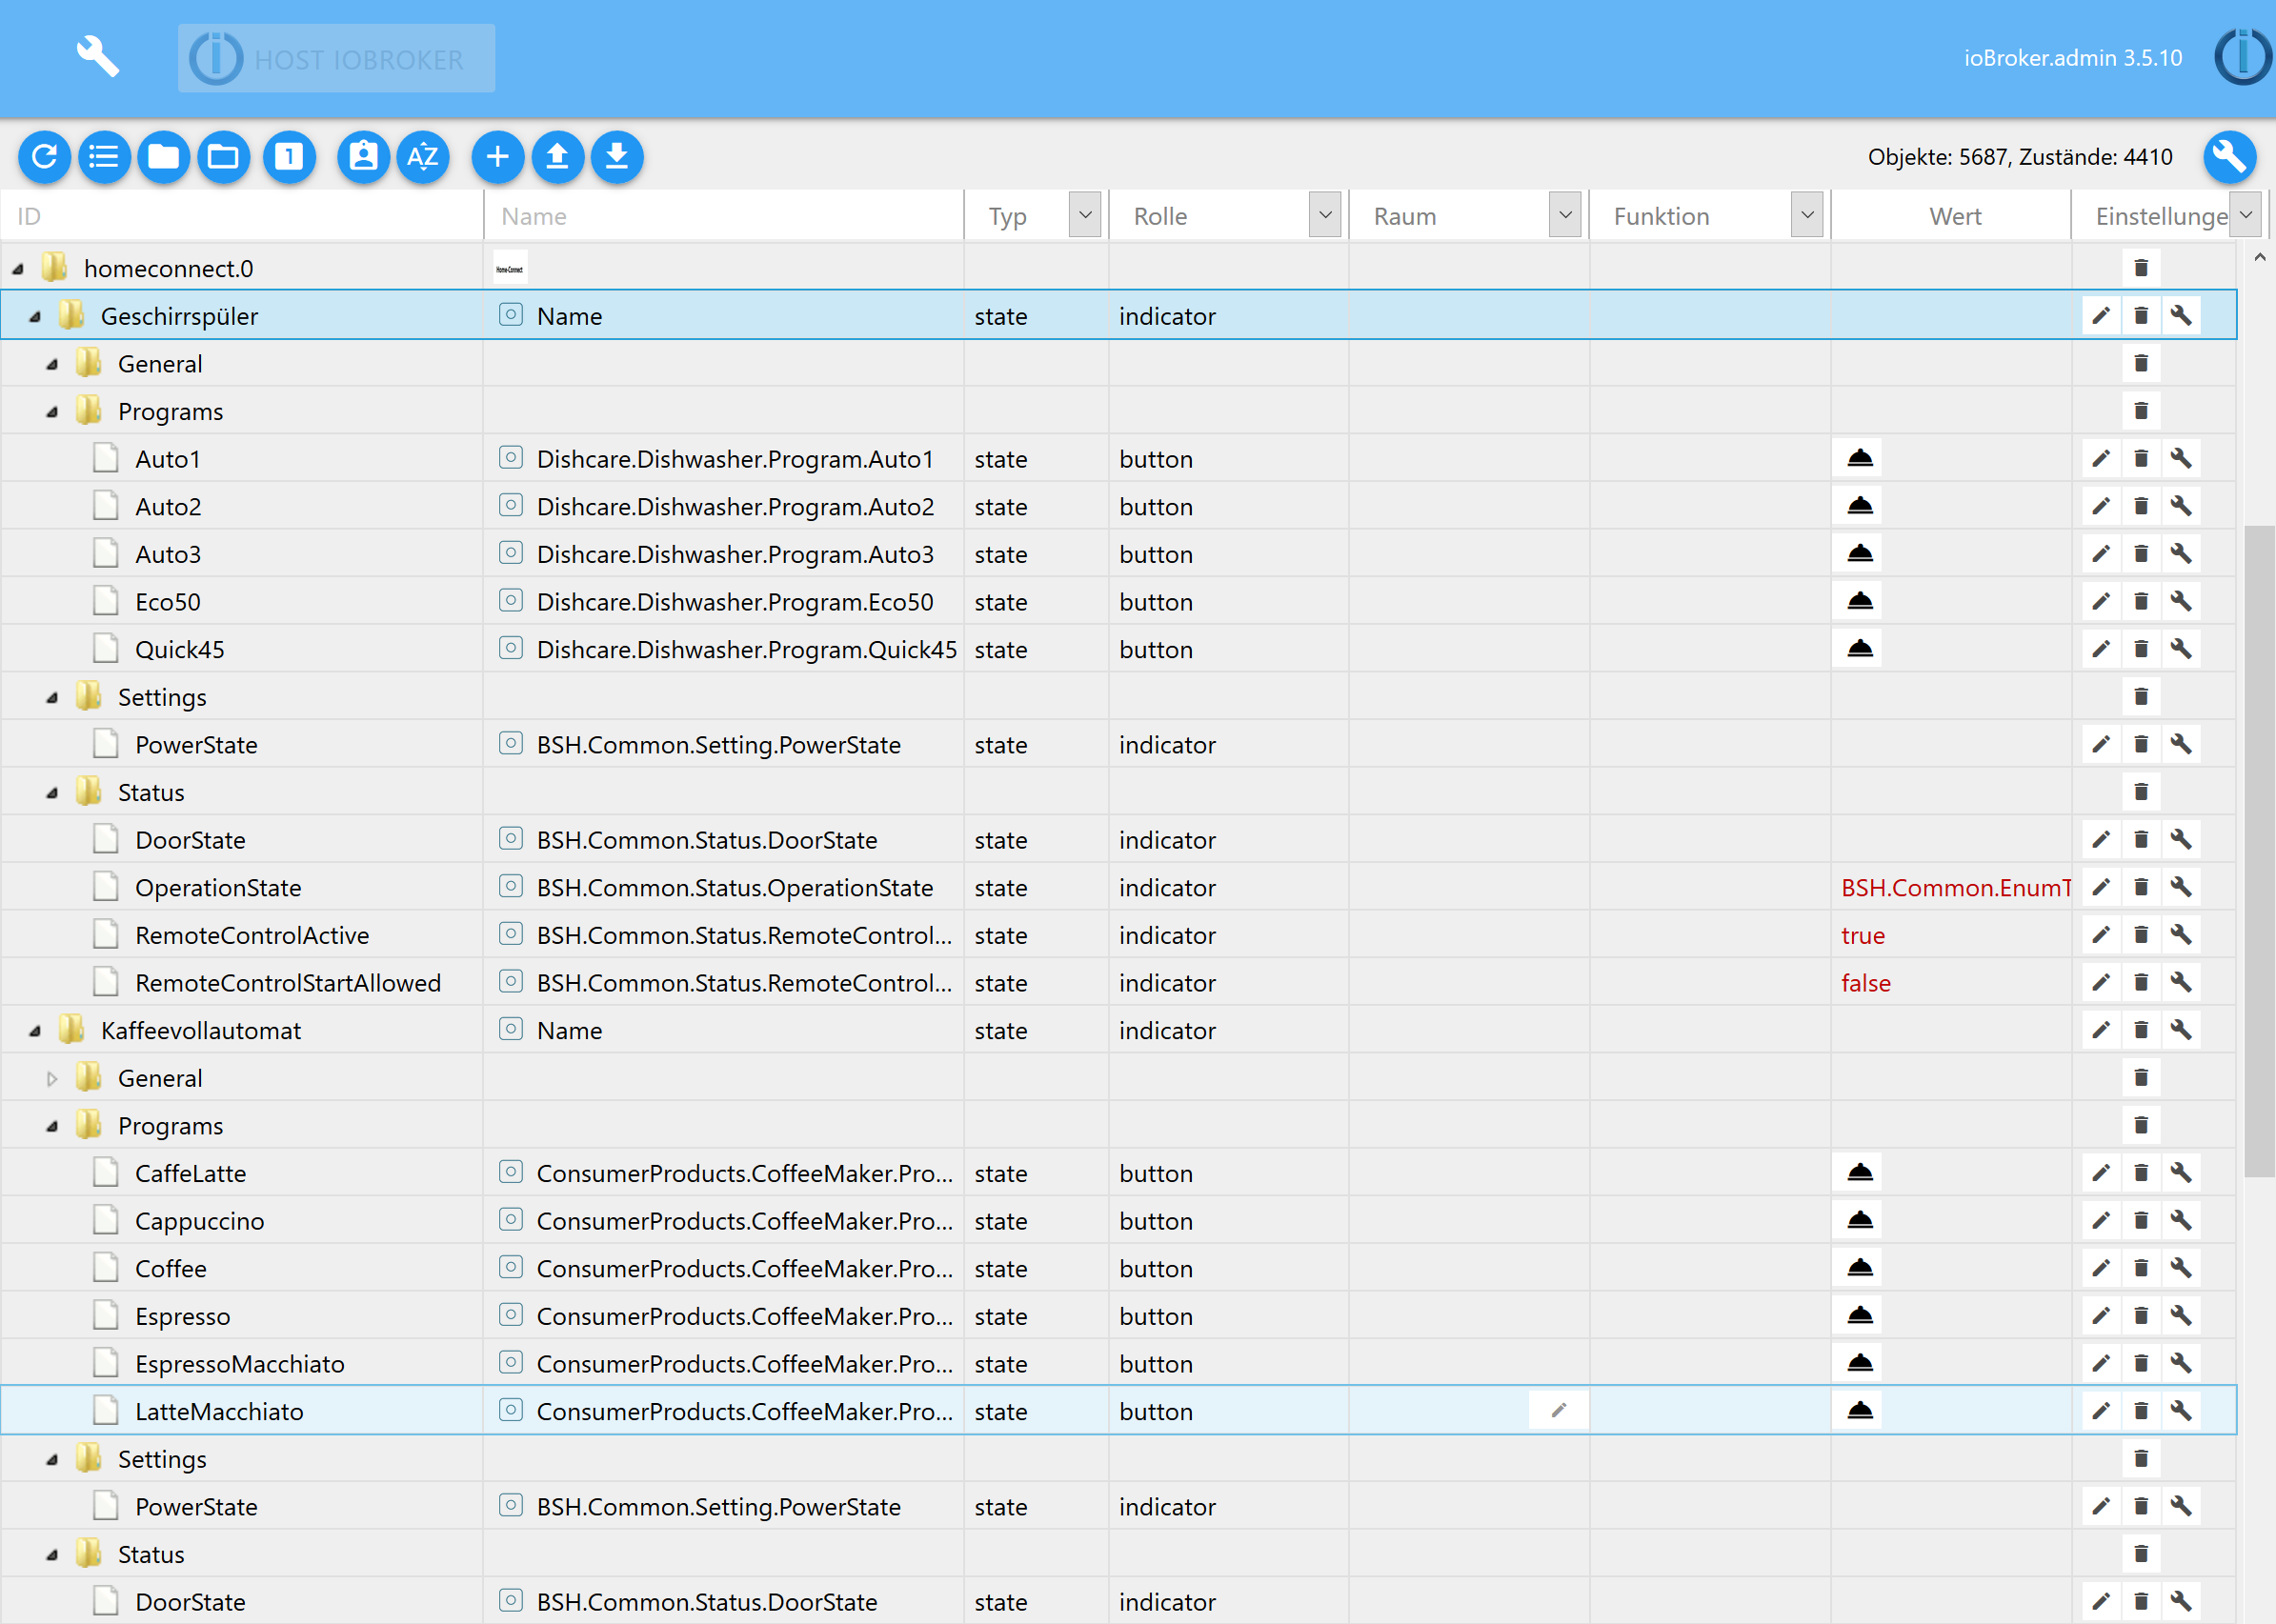The image size is (2276, 1624).
Task: Add a new object with plus icon
Action: (x=498, y=157)
